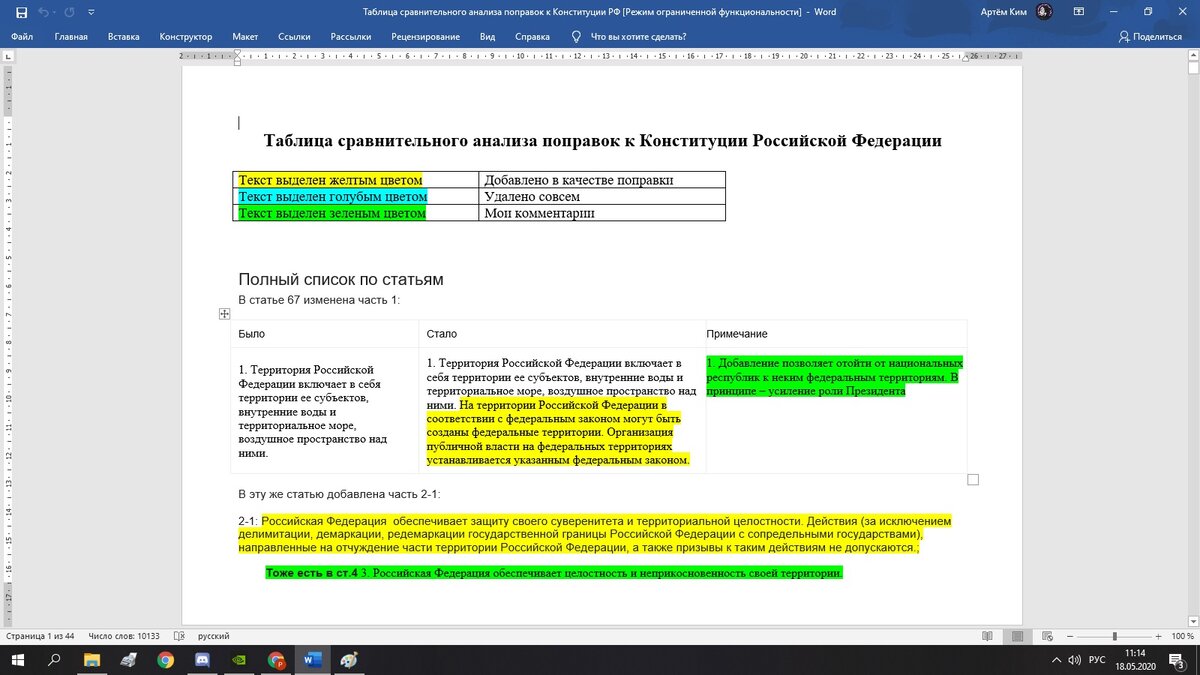Click the vertical scrollbar down arrow
The image size is (1200, 675).
[x=1193, y=620]
